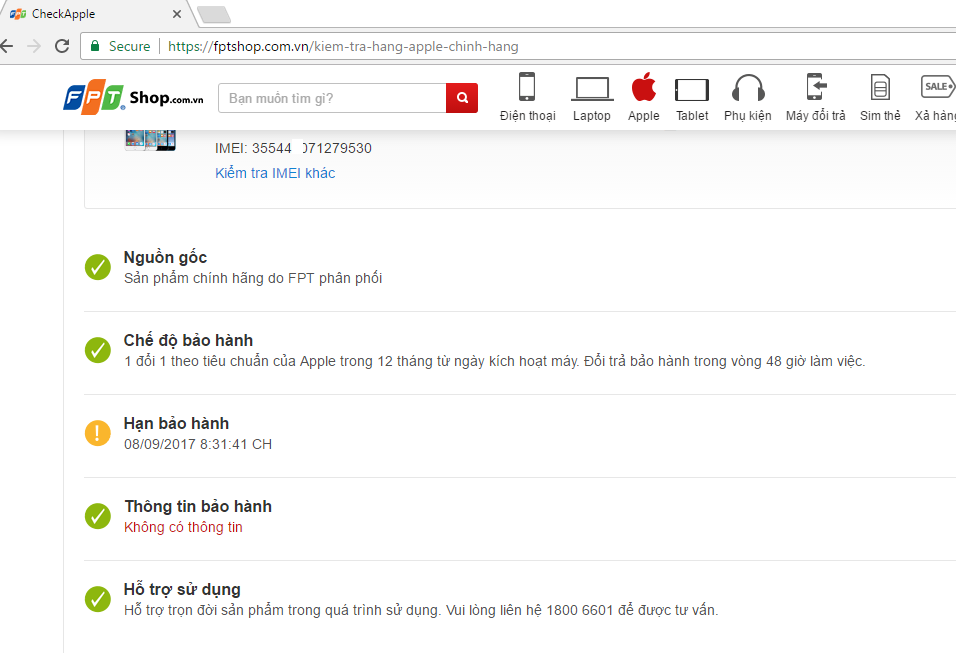Click the warranty date 08/09/2017 8:31:41 CH
Screen dimensions: 956x653
click(x=198, y=444)
